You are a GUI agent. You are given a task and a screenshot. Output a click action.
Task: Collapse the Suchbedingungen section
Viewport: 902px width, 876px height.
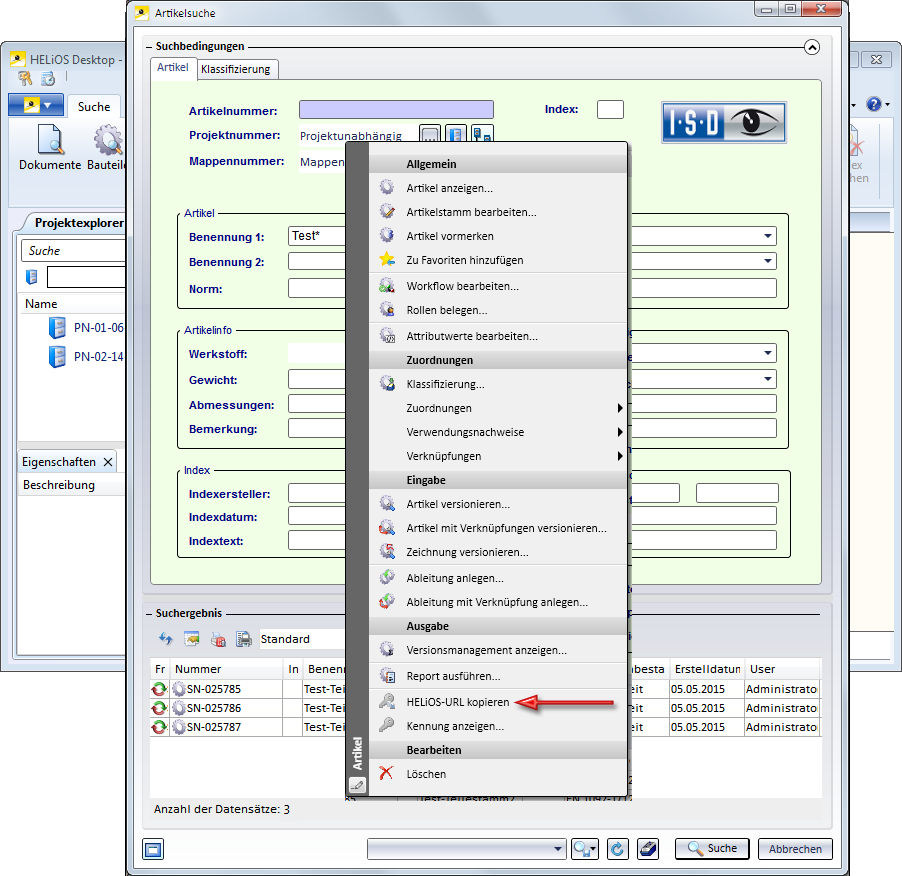coord(811,47)
